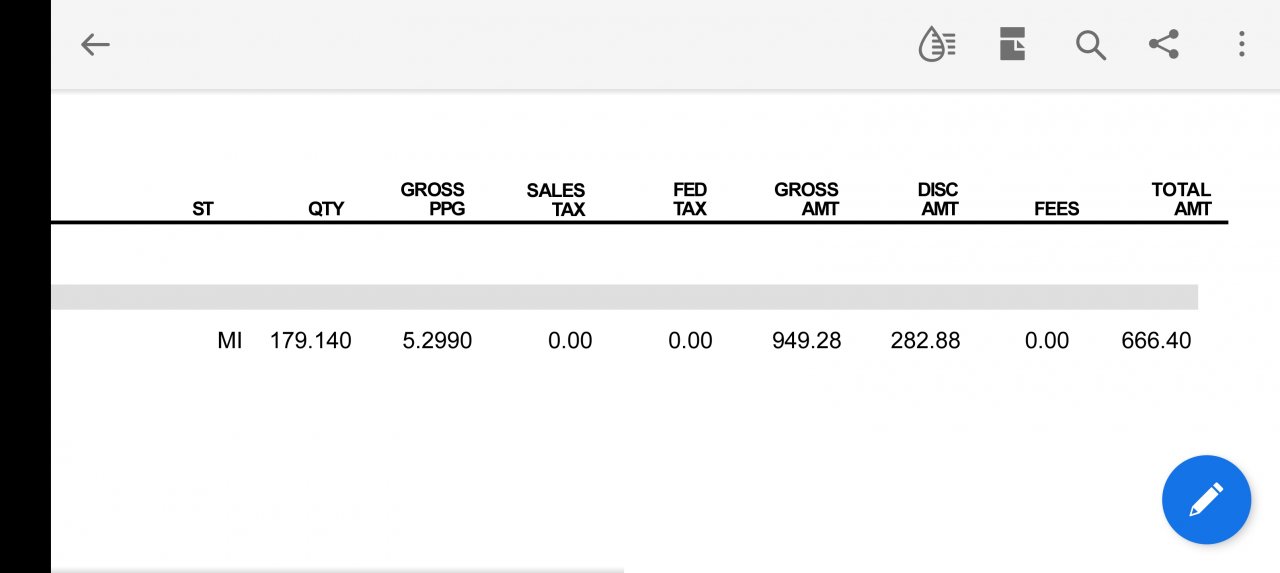The height and width of the screenshot is (573, 1280).
Task: Enable Liquid Mode reading view
Action: point(937,44)
